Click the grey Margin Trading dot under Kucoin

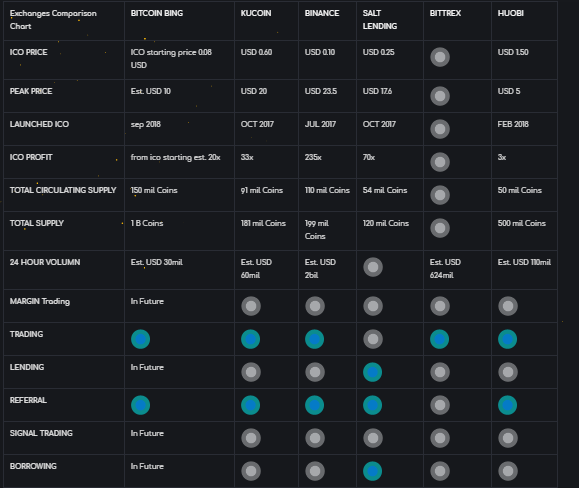coord(251,306)
